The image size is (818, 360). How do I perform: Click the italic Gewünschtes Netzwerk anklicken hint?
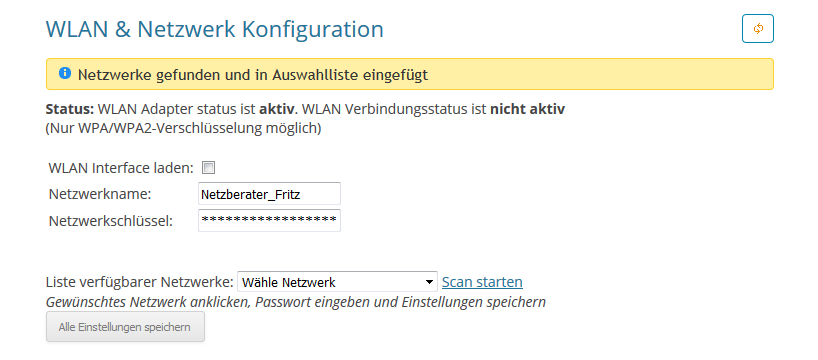pos(296,302)
